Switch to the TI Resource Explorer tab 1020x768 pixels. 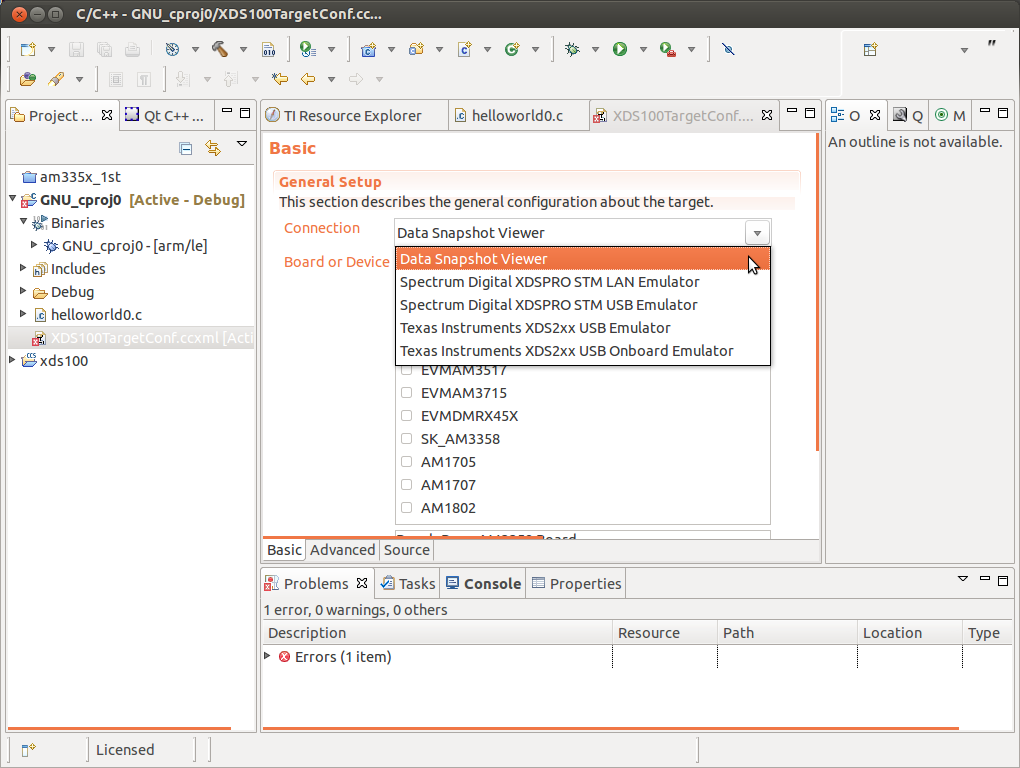[x=354, y=116]
